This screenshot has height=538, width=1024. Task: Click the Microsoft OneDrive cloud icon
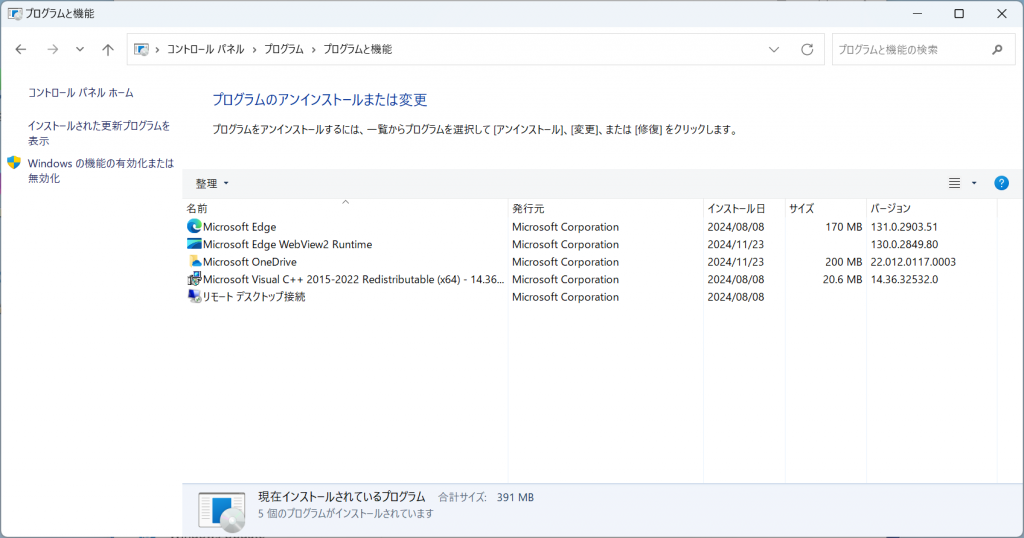click(x=194, y=261)
